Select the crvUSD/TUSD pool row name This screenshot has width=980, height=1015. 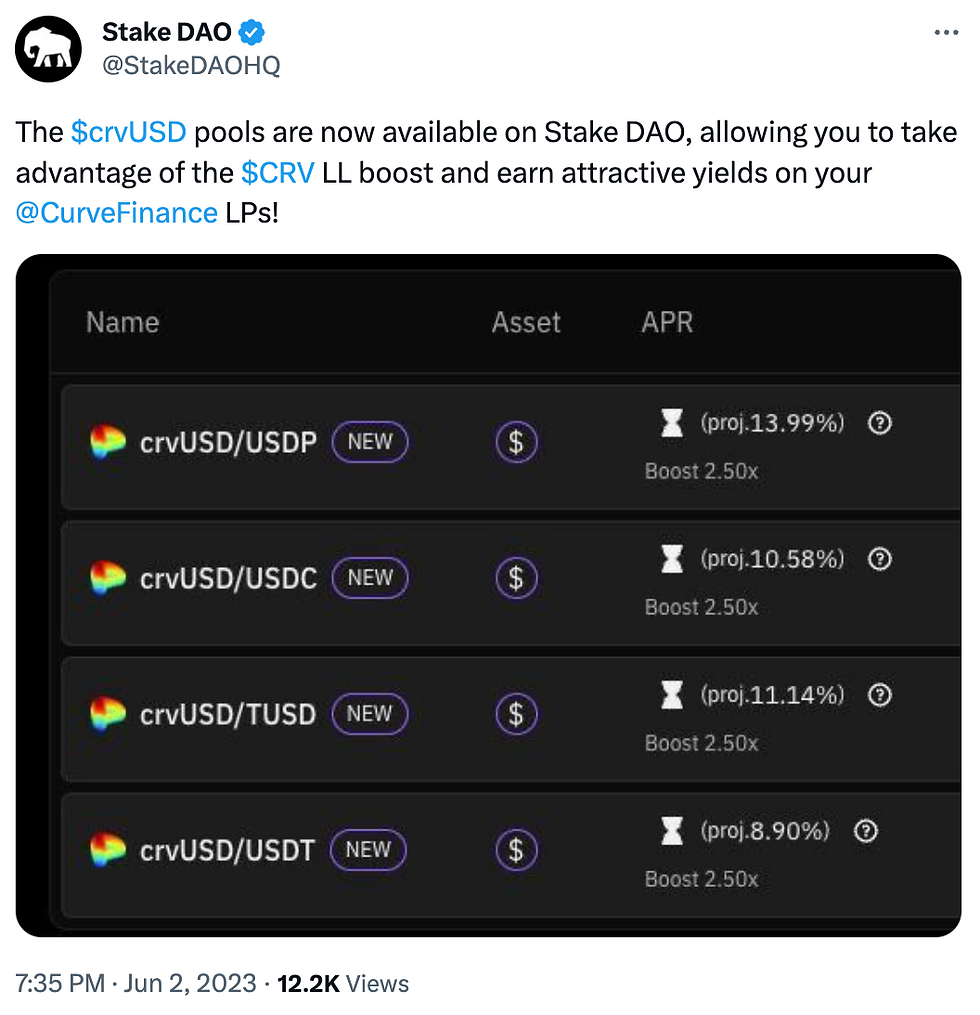228,714
